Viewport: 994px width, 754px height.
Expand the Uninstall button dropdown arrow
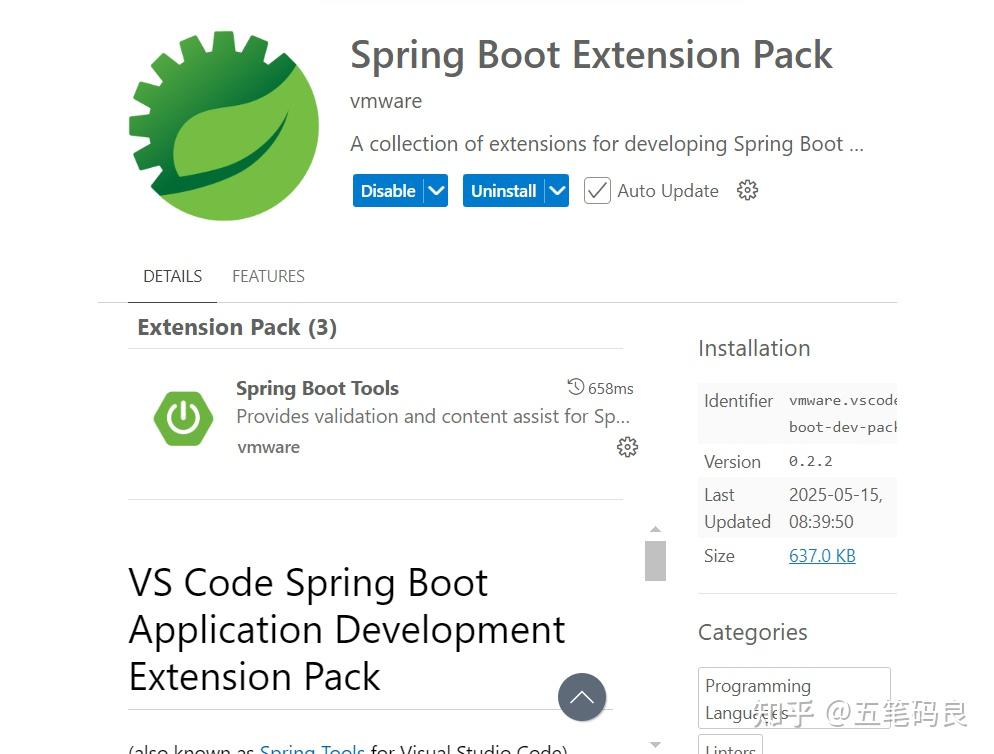click(557, 191)
